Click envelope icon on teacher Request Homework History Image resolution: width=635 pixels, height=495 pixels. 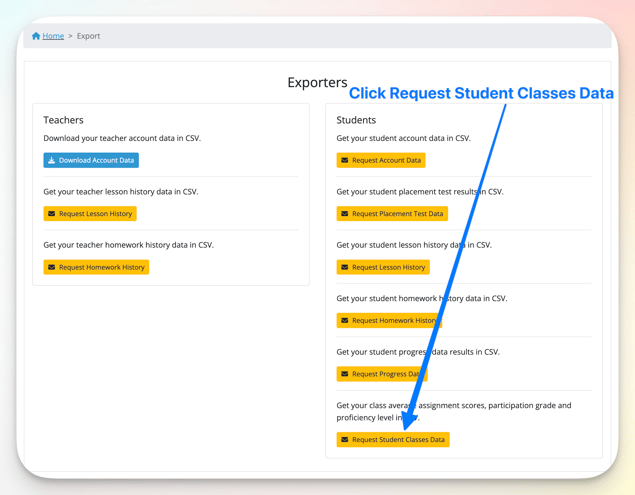click(52, 267)
